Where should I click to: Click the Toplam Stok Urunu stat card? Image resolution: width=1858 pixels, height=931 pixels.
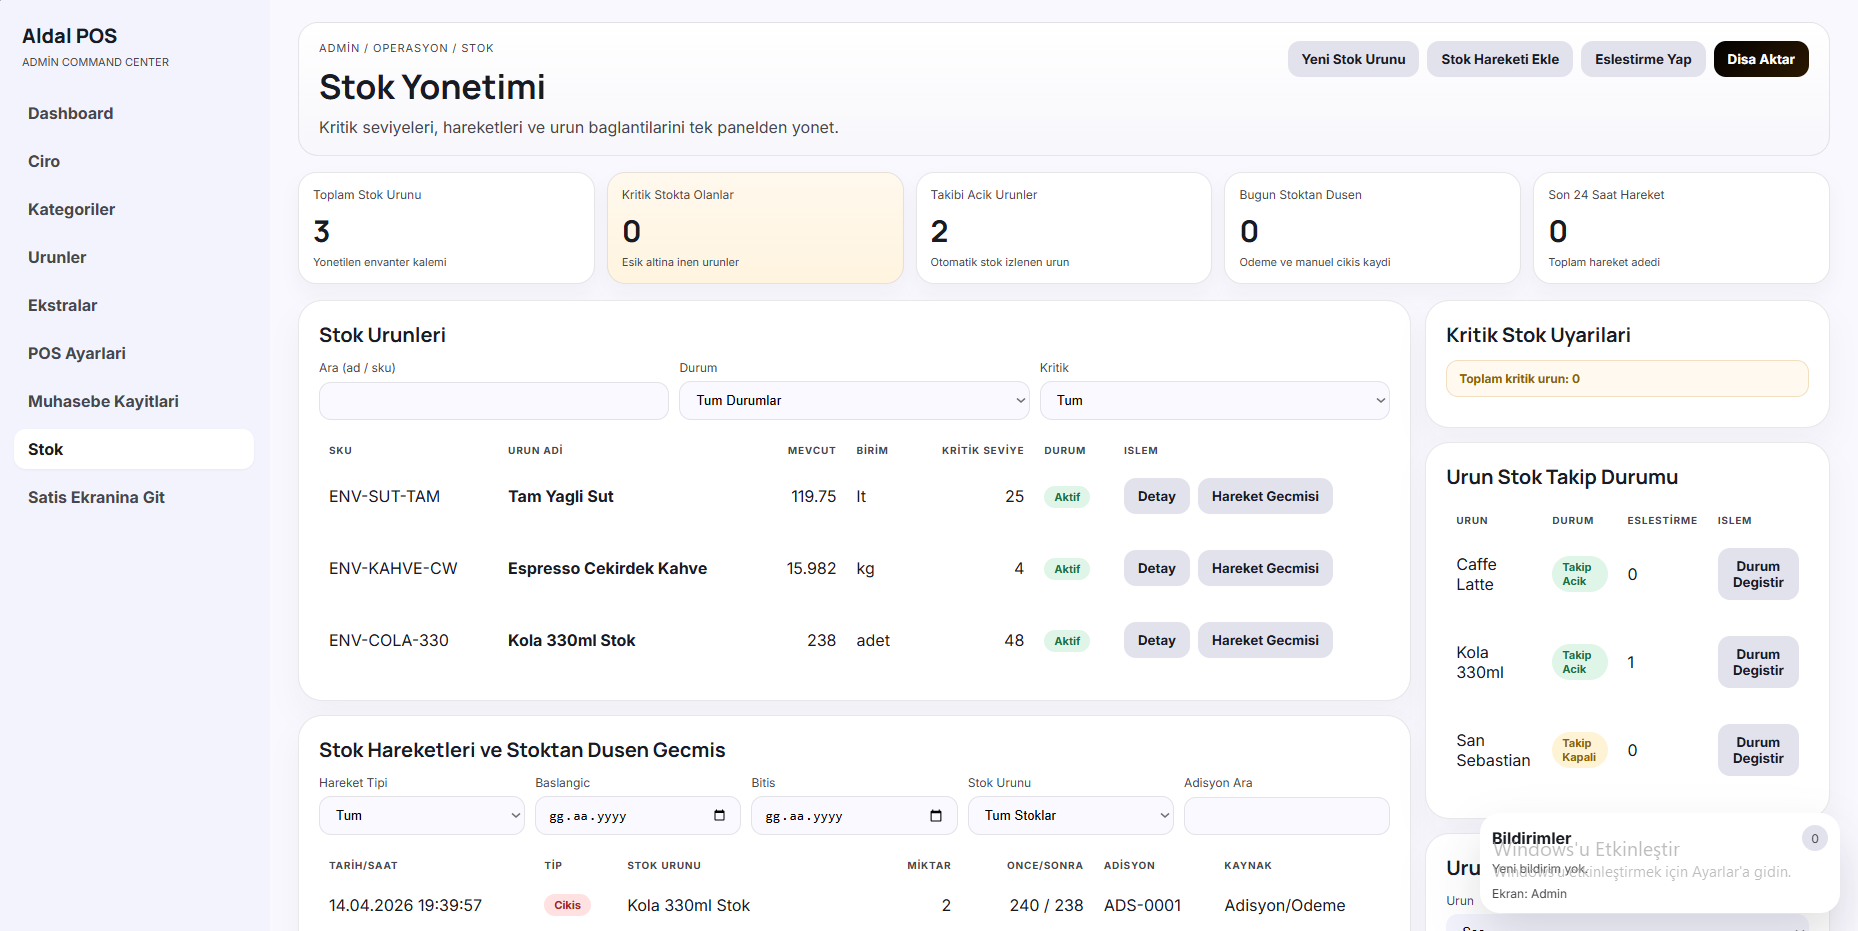coord(446,228)
